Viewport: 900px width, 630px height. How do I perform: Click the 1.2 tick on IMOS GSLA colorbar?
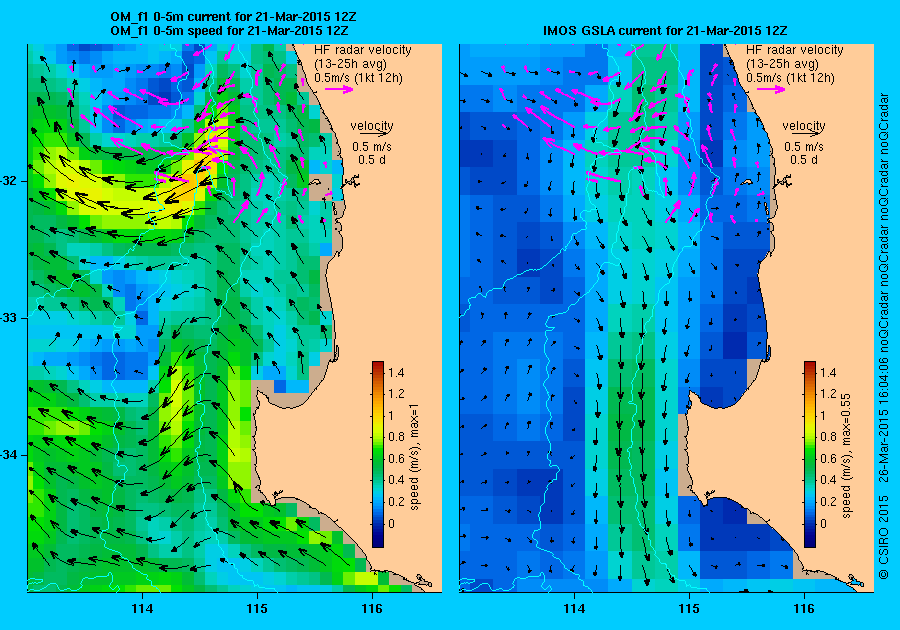(x=828, y=394)
